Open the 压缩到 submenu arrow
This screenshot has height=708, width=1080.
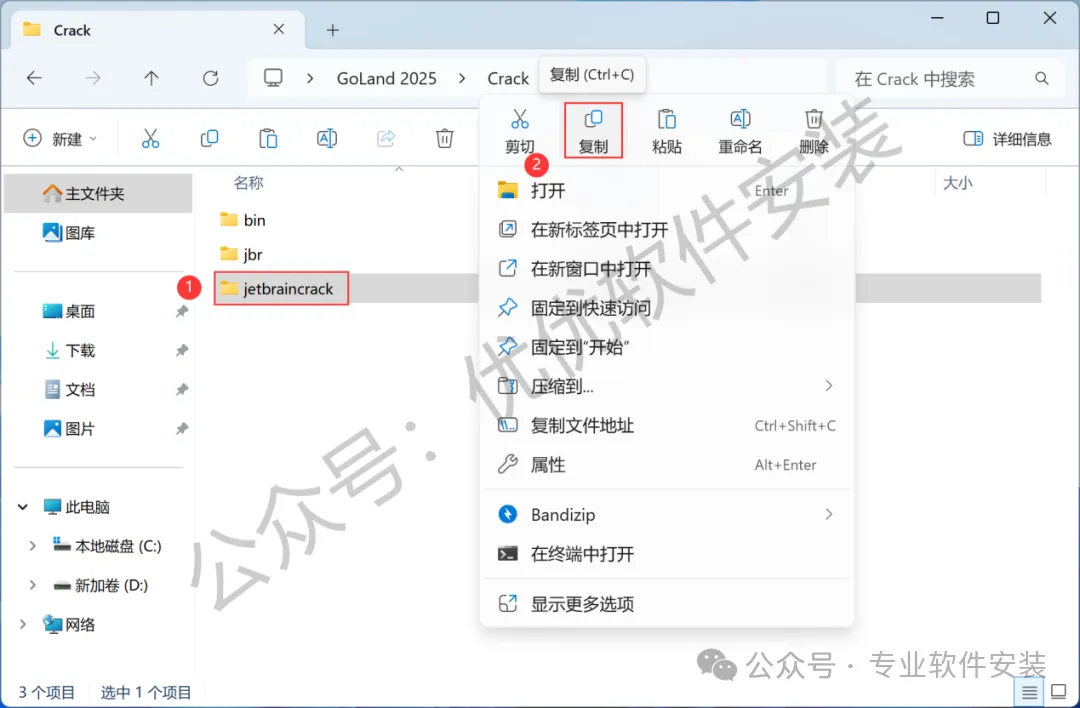coord(829,386)
